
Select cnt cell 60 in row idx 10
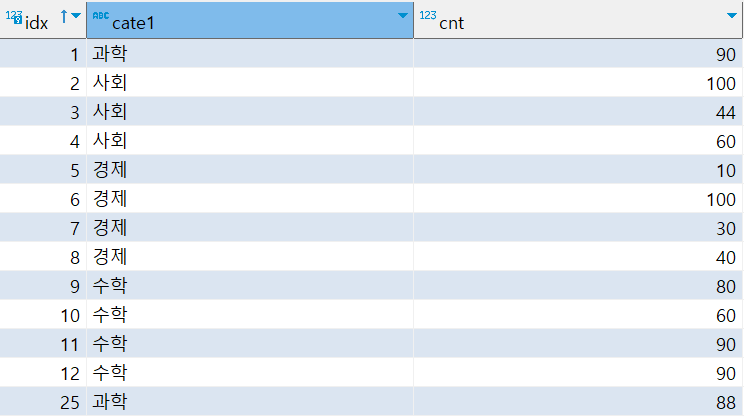coord(578,314)
